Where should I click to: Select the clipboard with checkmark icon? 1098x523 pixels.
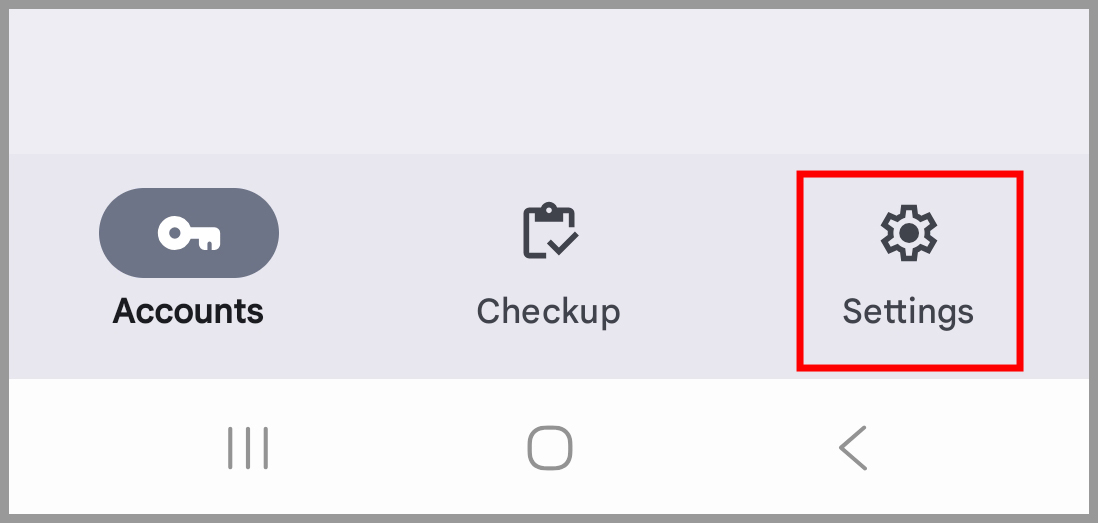pos(550,230)
